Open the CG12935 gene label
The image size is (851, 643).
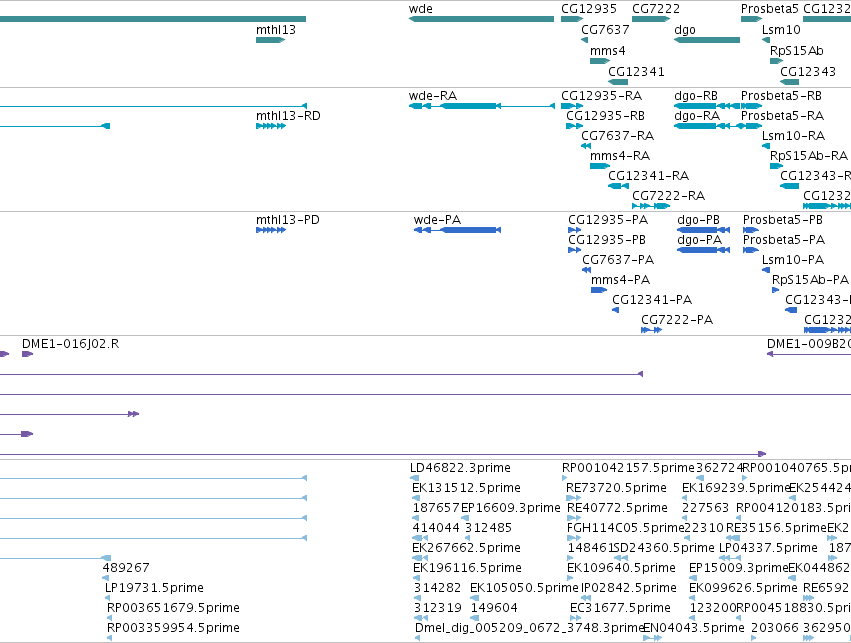589,9
